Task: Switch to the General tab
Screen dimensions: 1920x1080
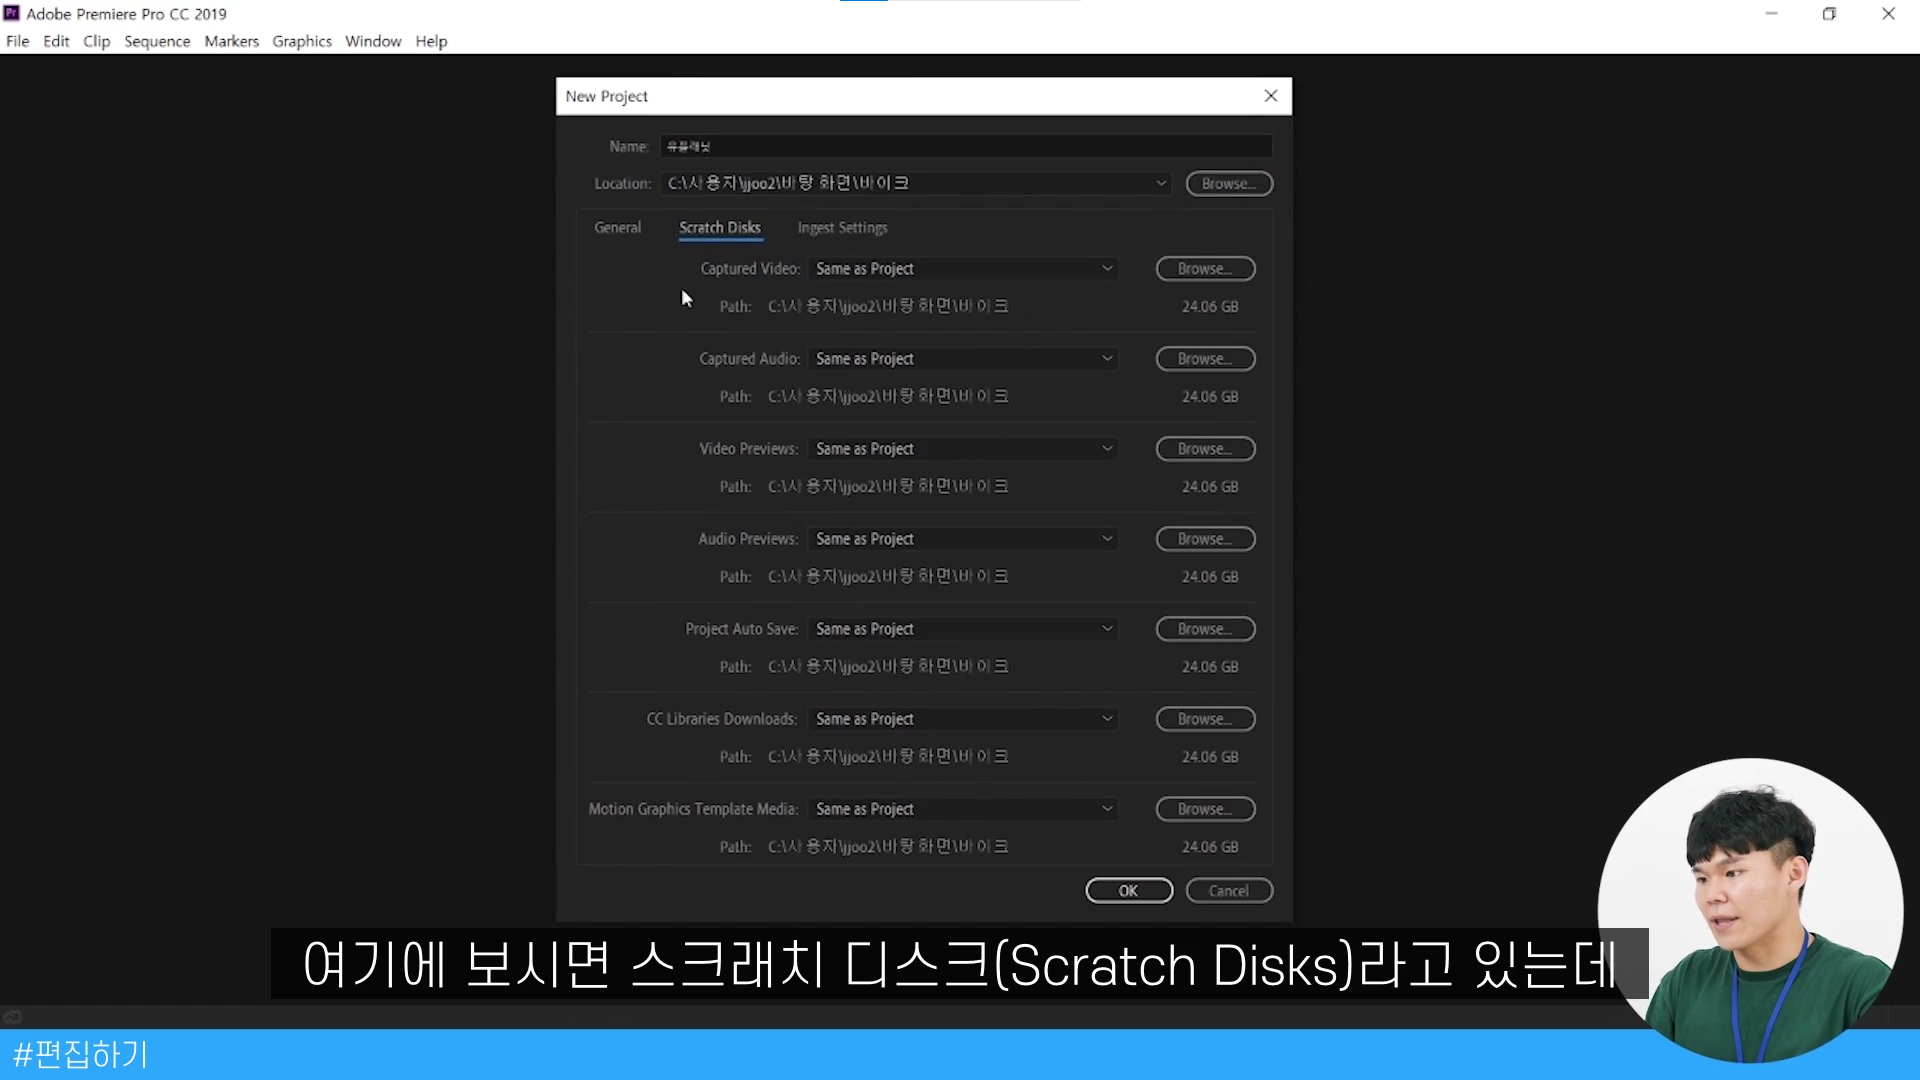Action: click(618, 228)
